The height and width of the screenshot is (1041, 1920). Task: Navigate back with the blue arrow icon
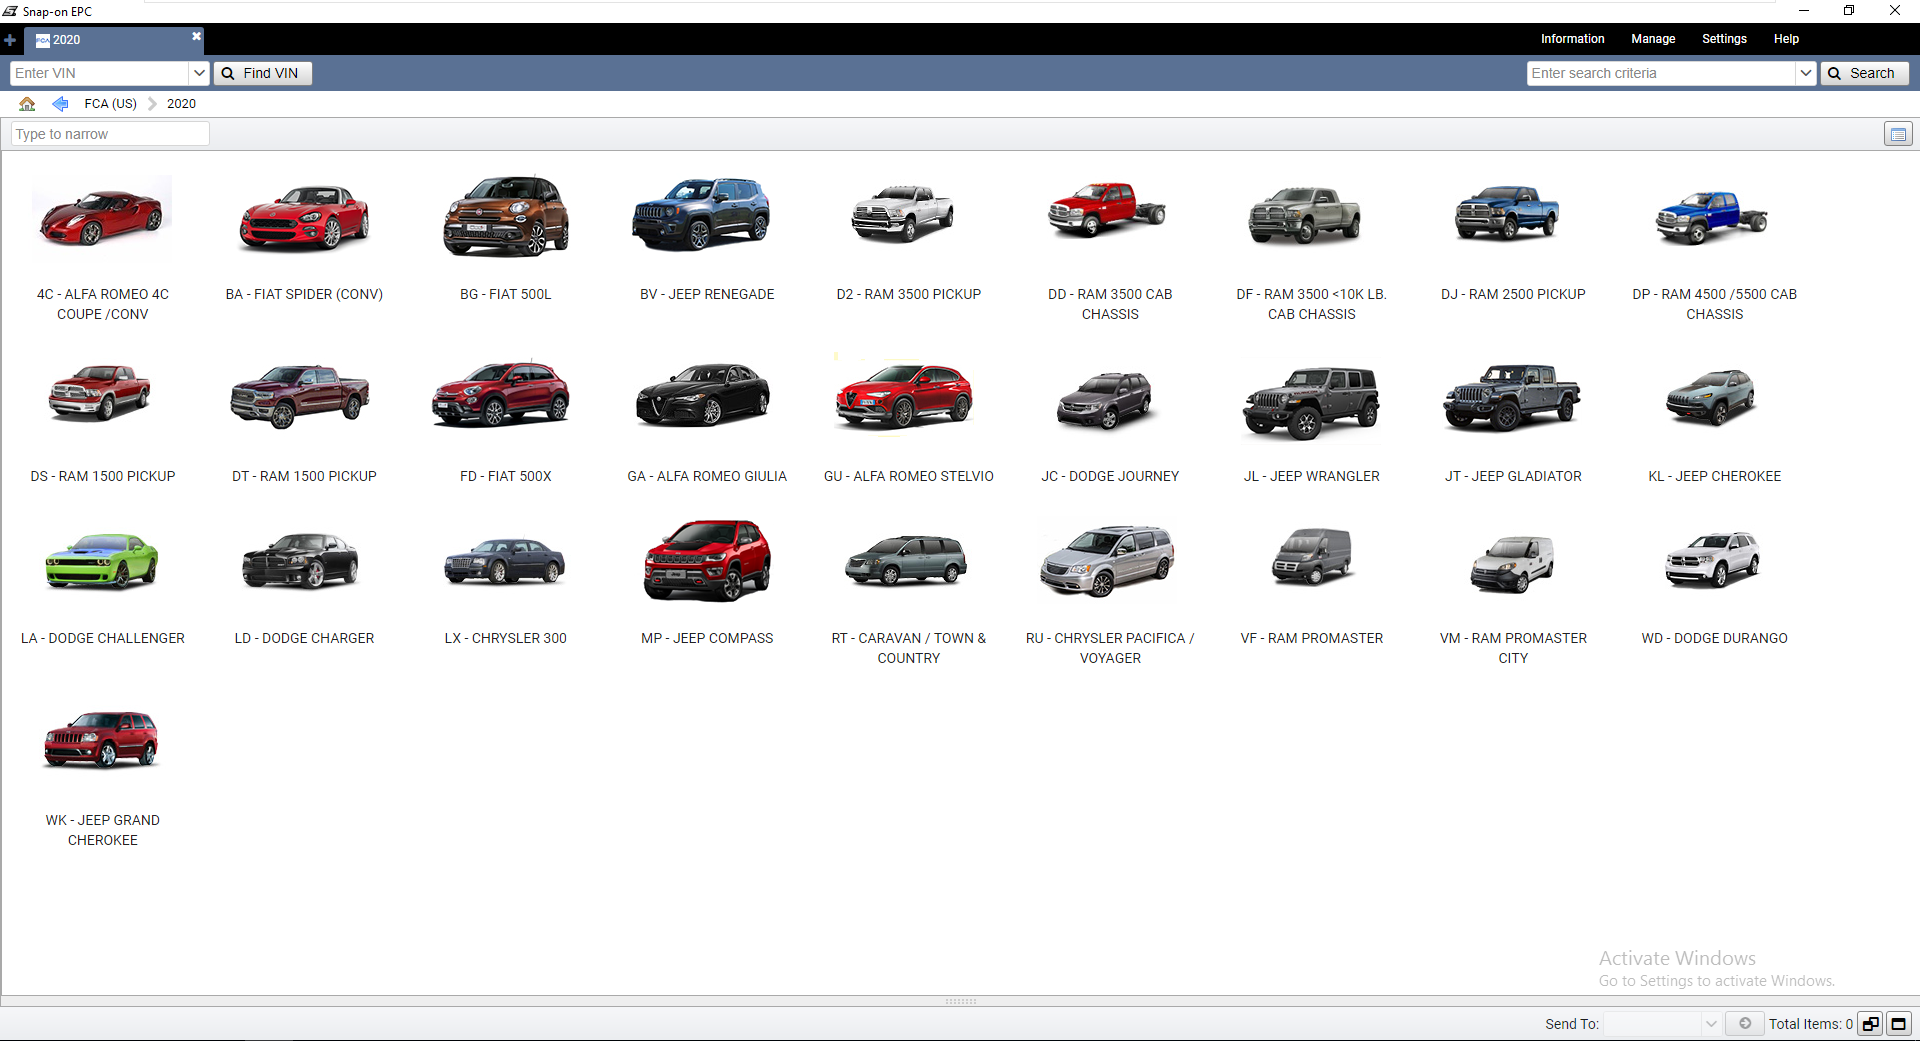60,104
